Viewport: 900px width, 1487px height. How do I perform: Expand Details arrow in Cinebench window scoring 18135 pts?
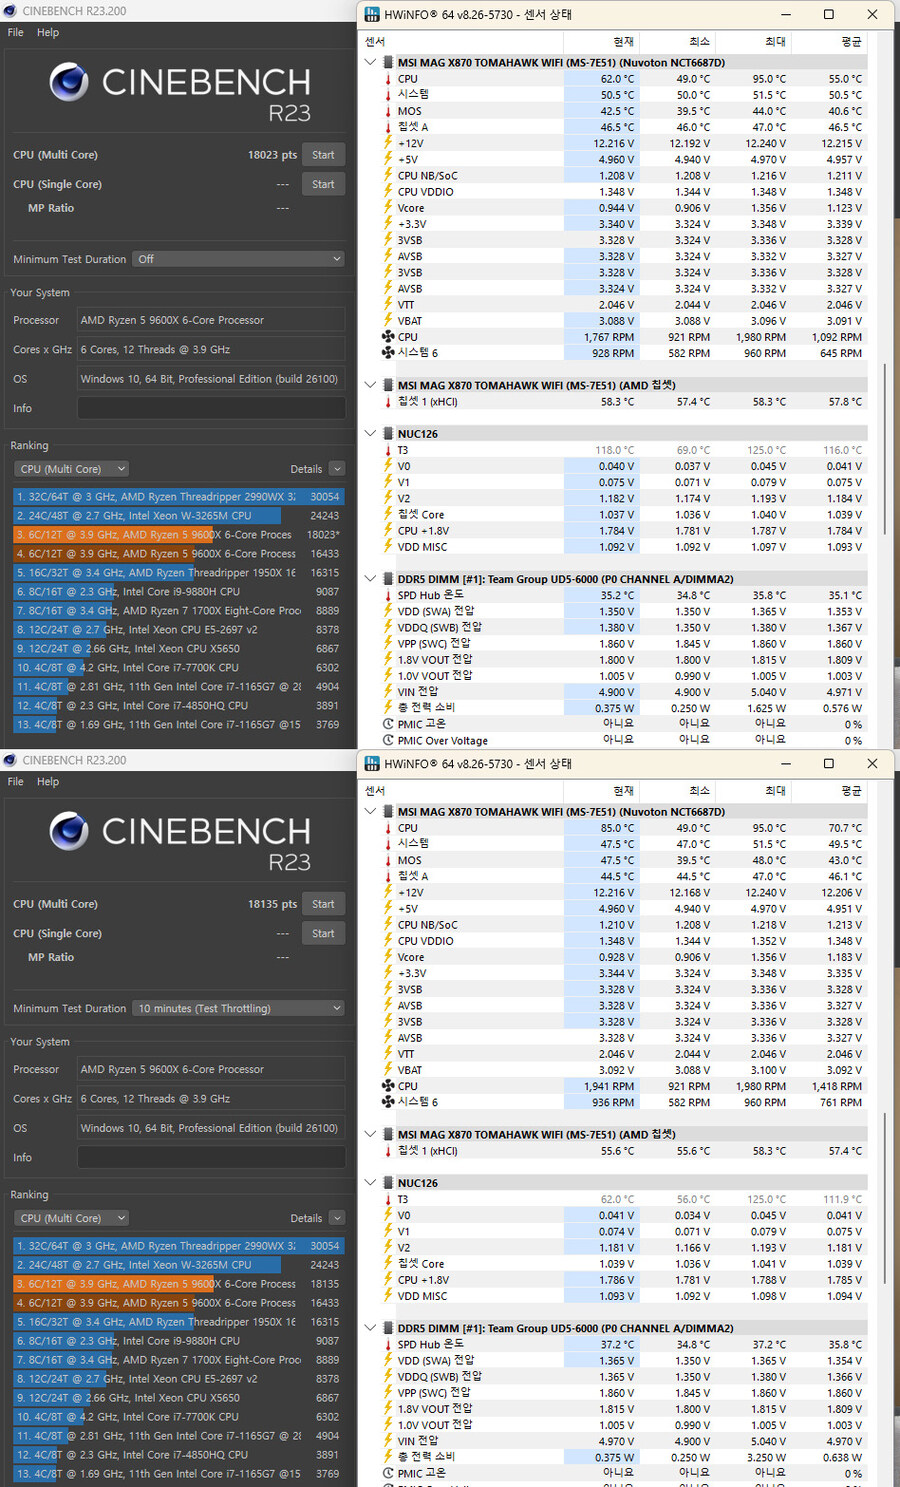pyautogui.click(x=336, y=1218)
